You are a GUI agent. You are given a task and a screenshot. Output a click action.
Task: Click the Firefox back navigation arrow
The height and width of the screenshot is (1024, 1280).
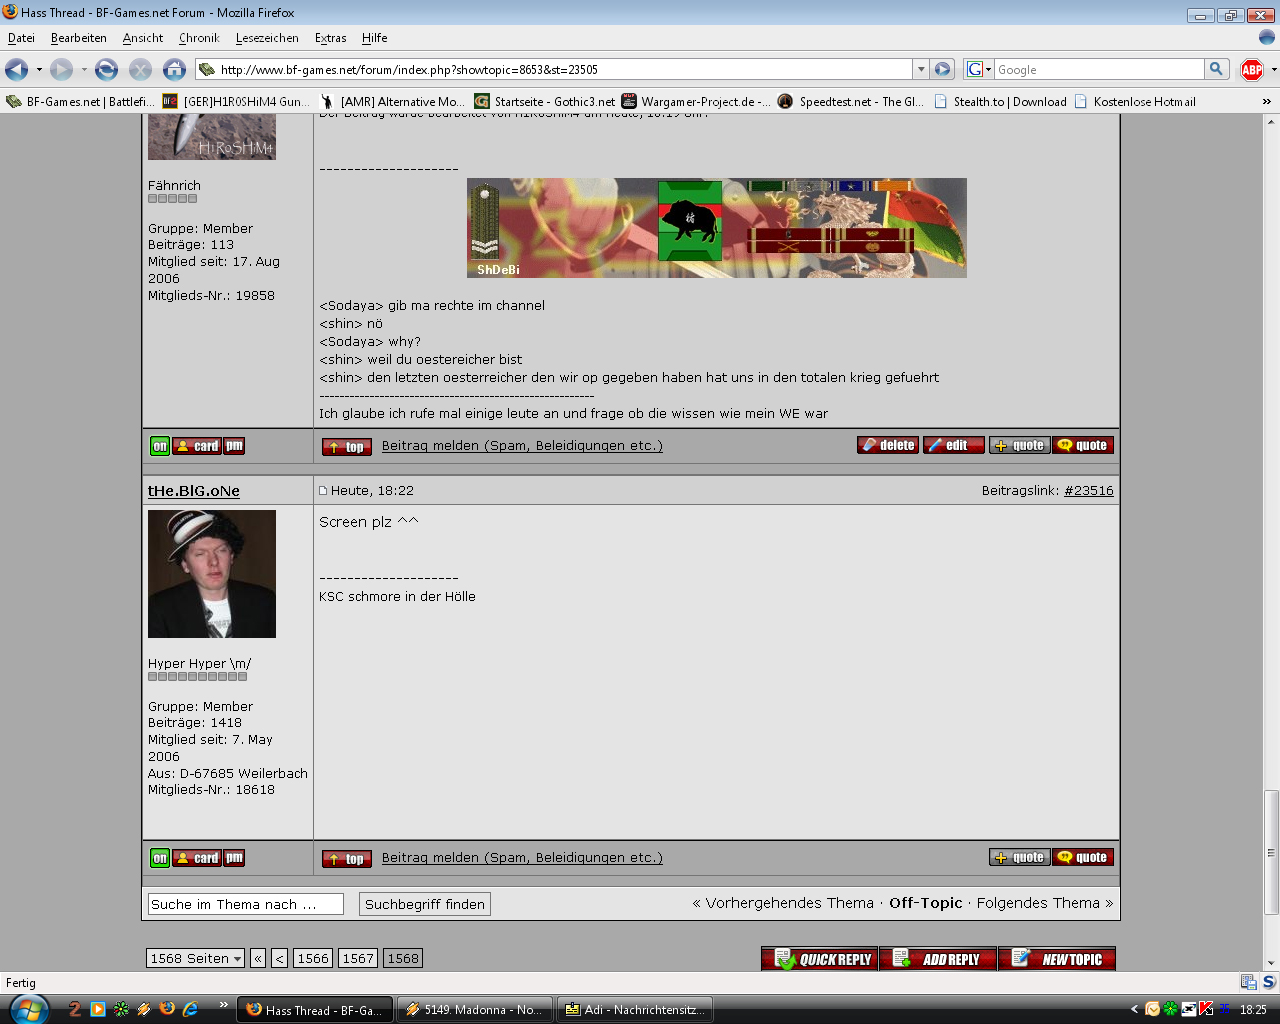pyautogui.click(x=17, y=69)
